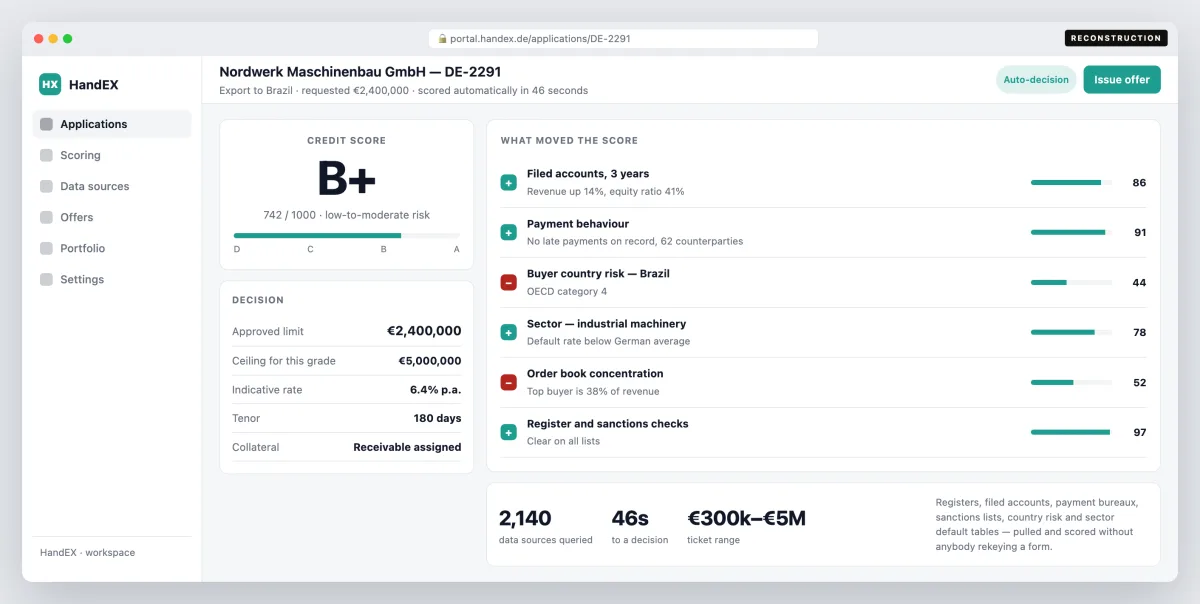Click the Top buyer is 38% of revenue text
Screen dimensions: 1200x604
(x=593, y=392)
